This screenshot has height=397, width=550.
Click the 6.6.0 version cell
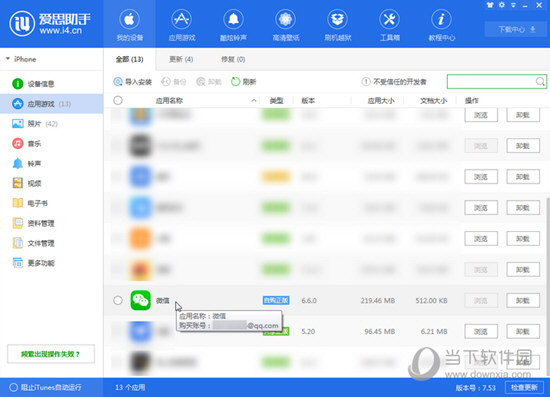pos(309,301)
